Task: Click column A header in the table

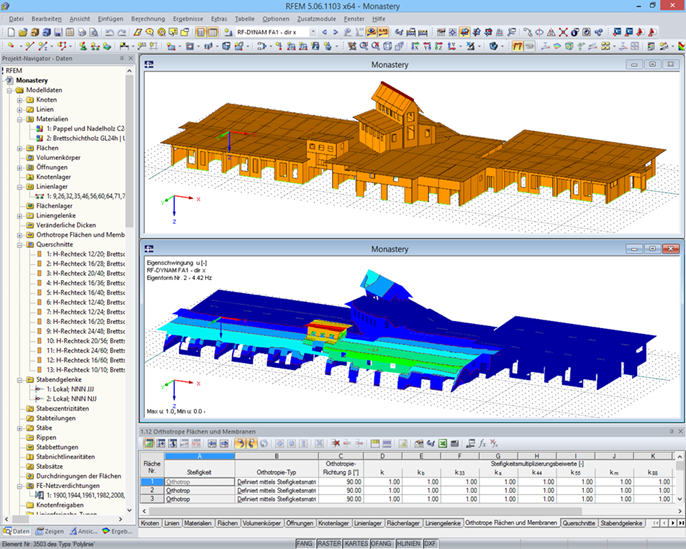Action: 200,456
